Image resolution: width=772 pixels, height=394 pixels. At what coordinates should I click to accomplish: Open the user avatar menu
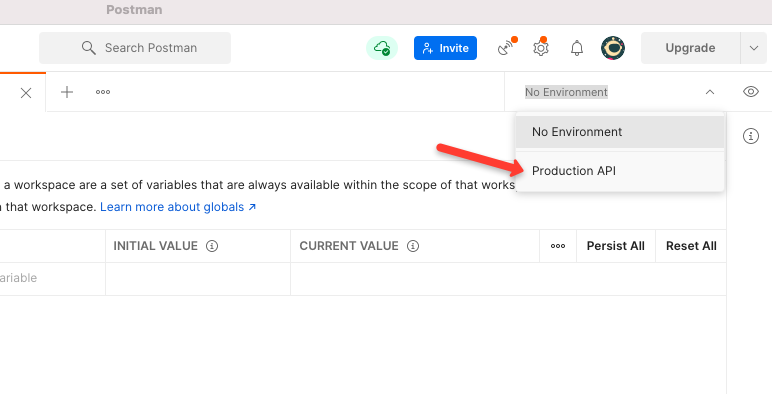613,48
